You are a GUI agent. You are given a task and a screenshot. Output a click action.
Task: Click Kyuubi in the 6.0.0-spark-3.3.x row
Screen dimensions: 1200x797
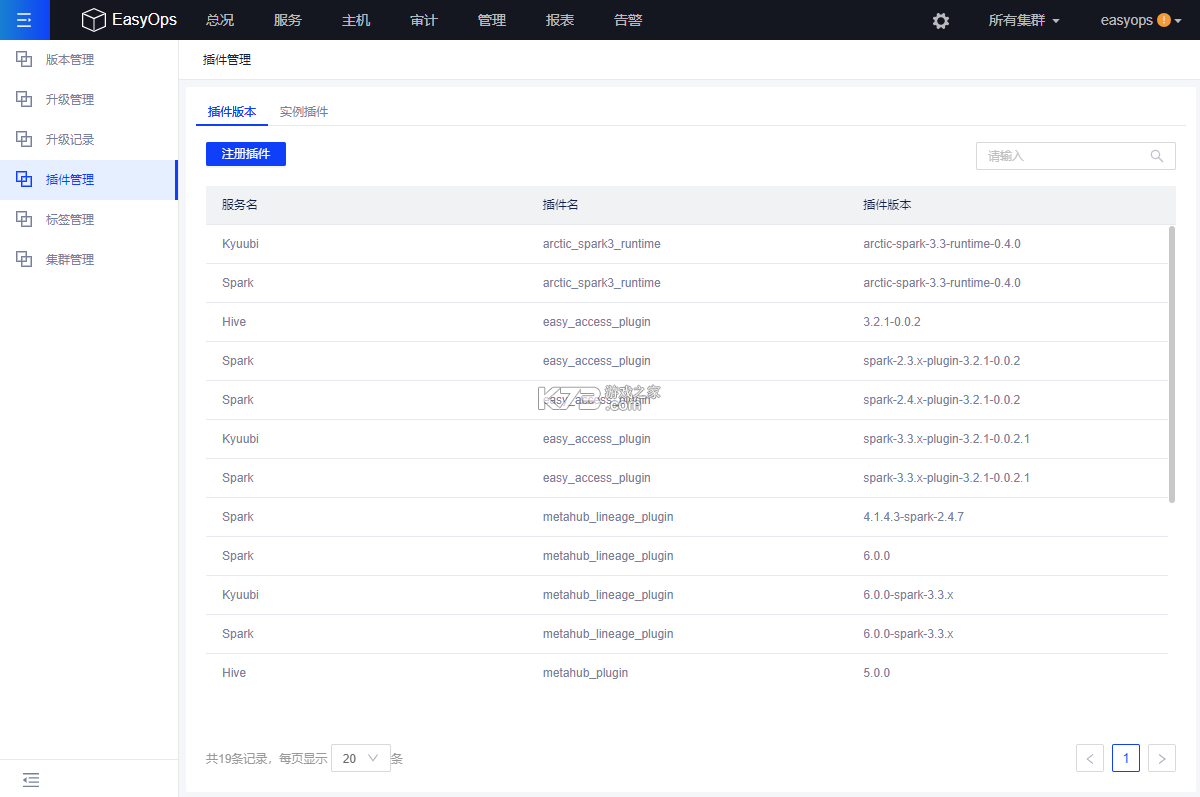tap(240, 595)
